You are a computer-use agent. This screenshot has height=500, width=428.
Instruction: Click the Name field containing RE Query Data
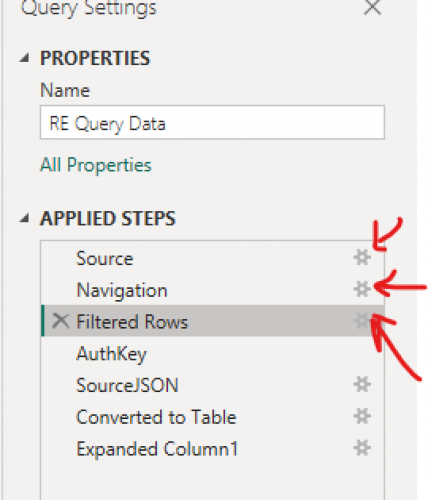(x=212, y=122)
